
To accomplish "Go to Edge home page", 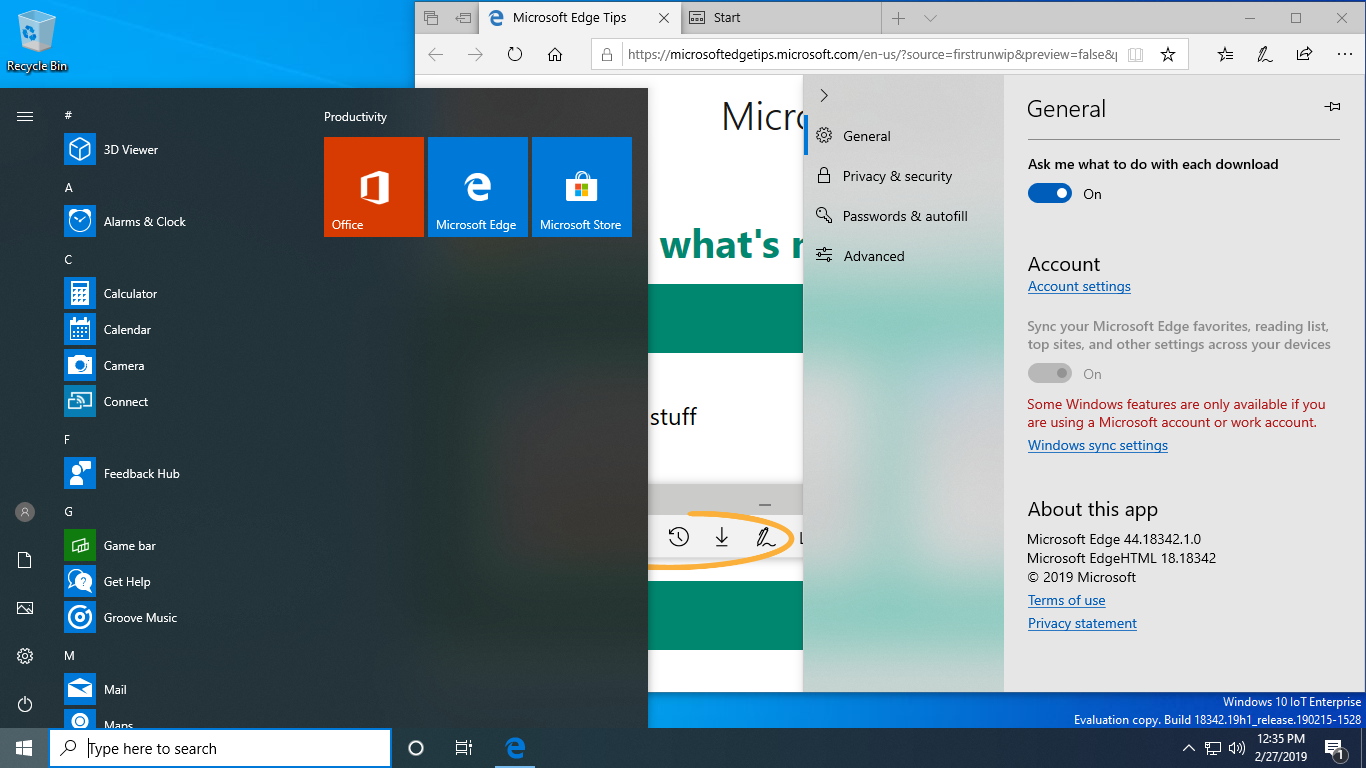I will pos(555,55).
